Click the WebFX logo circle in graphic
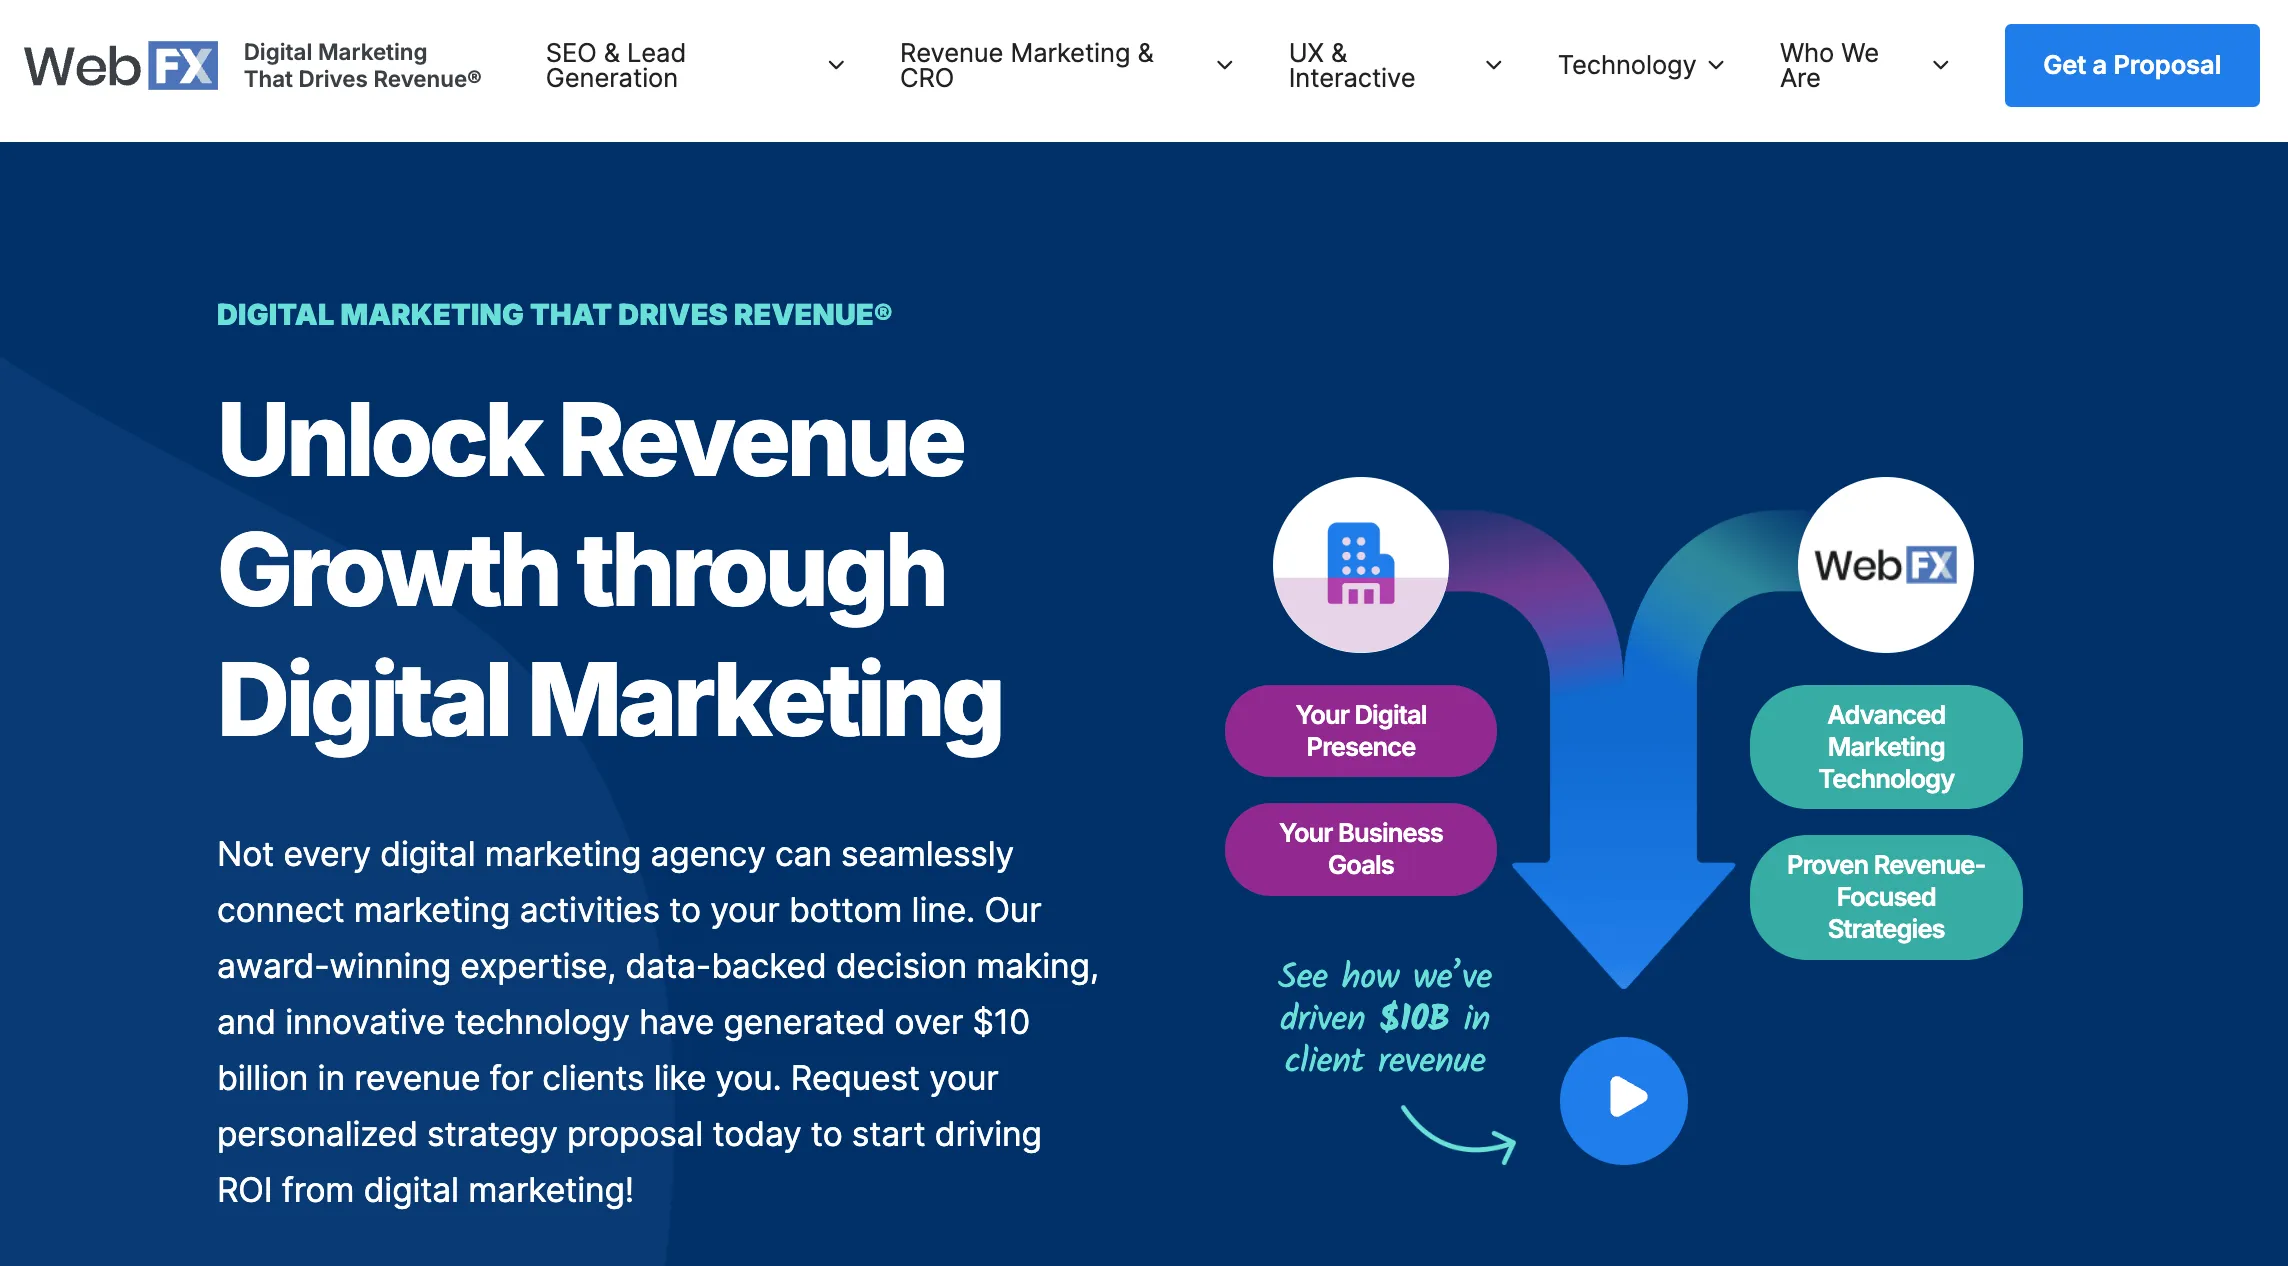This screenshot has height=1266, width=2288. click(x=1885, y=565)
